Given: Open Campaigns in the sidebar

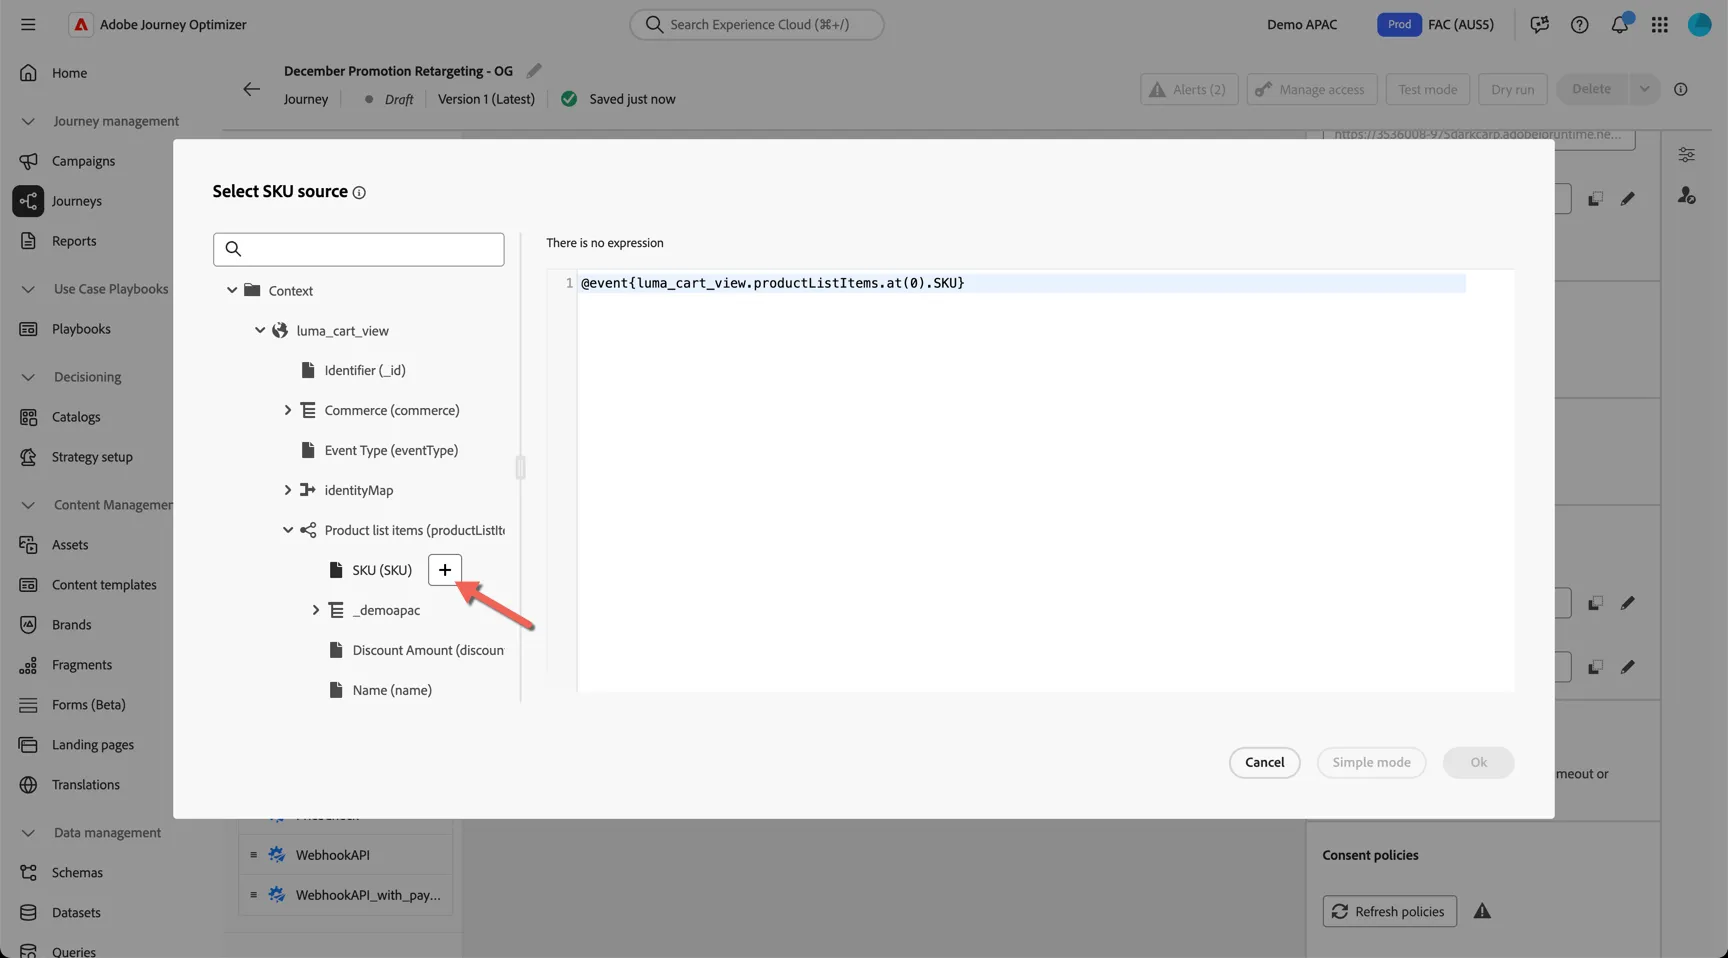Looking at the screenshot, I should 83,161.
